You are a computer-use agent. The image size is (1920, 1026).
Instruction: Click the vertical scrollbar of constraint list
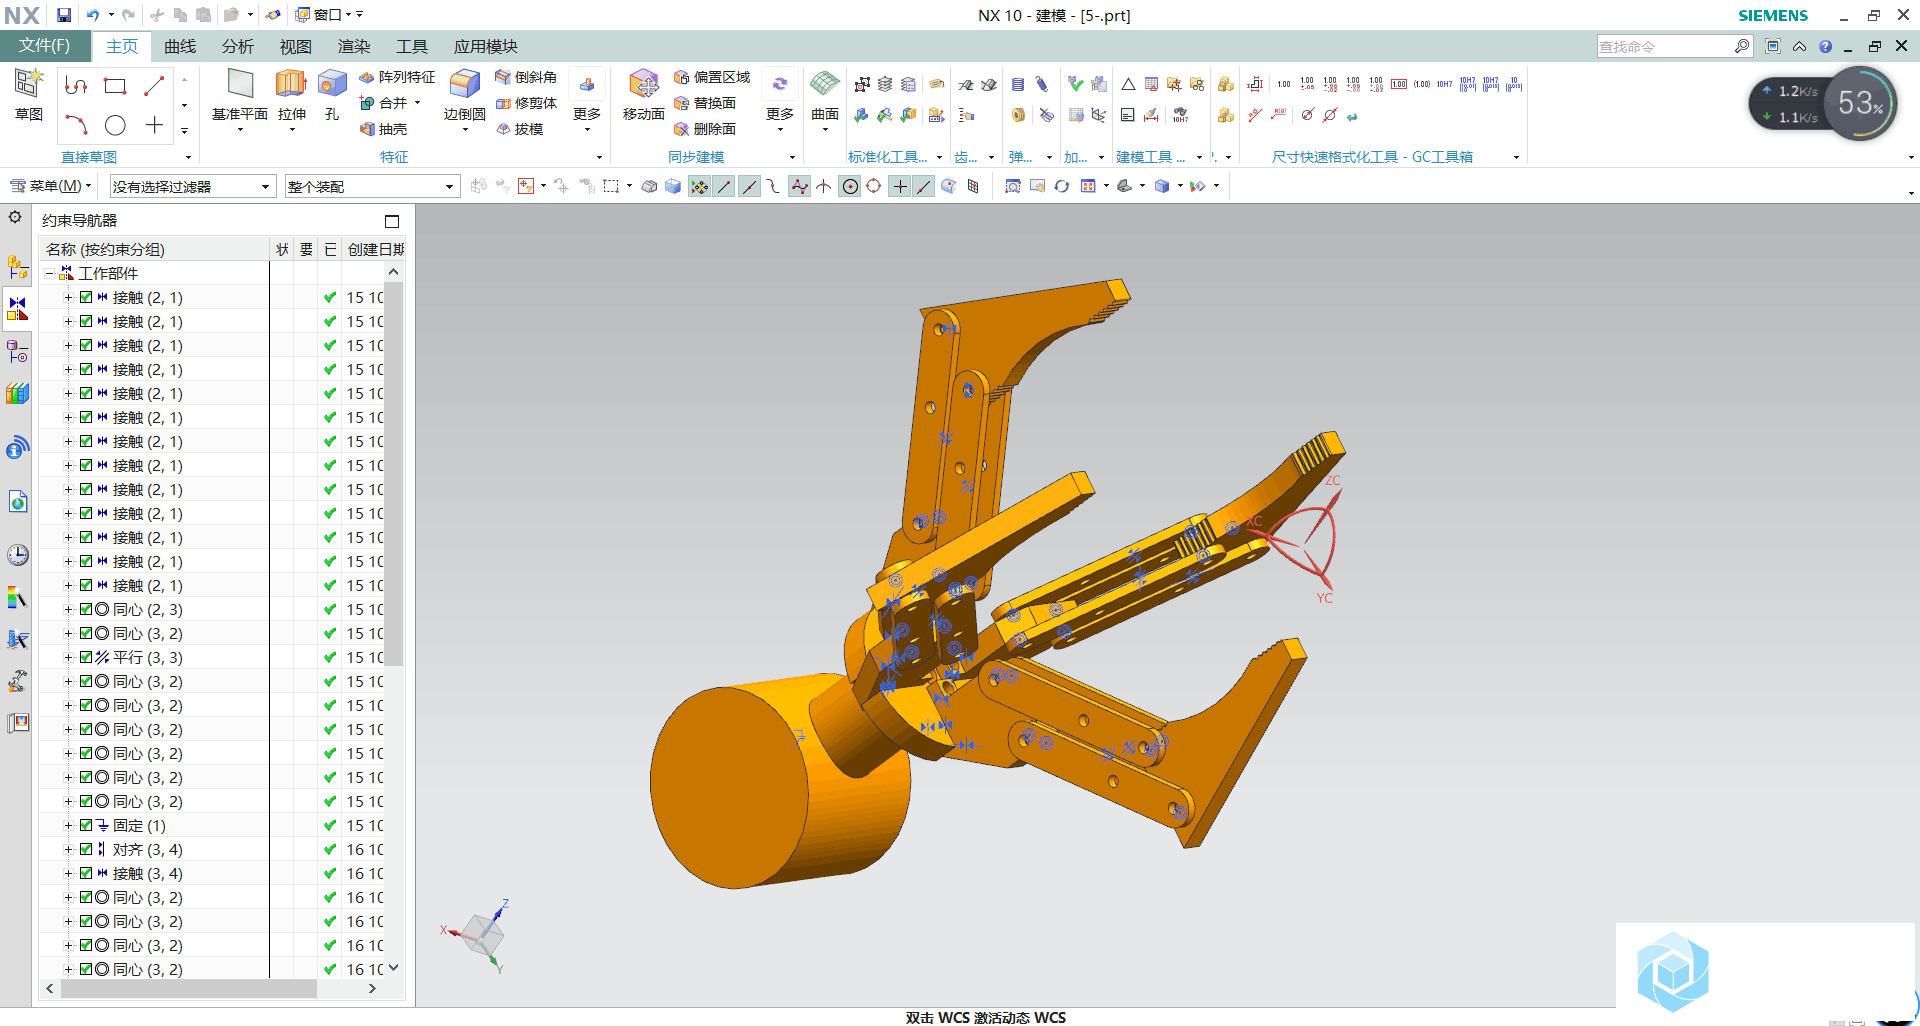[394, 473]
